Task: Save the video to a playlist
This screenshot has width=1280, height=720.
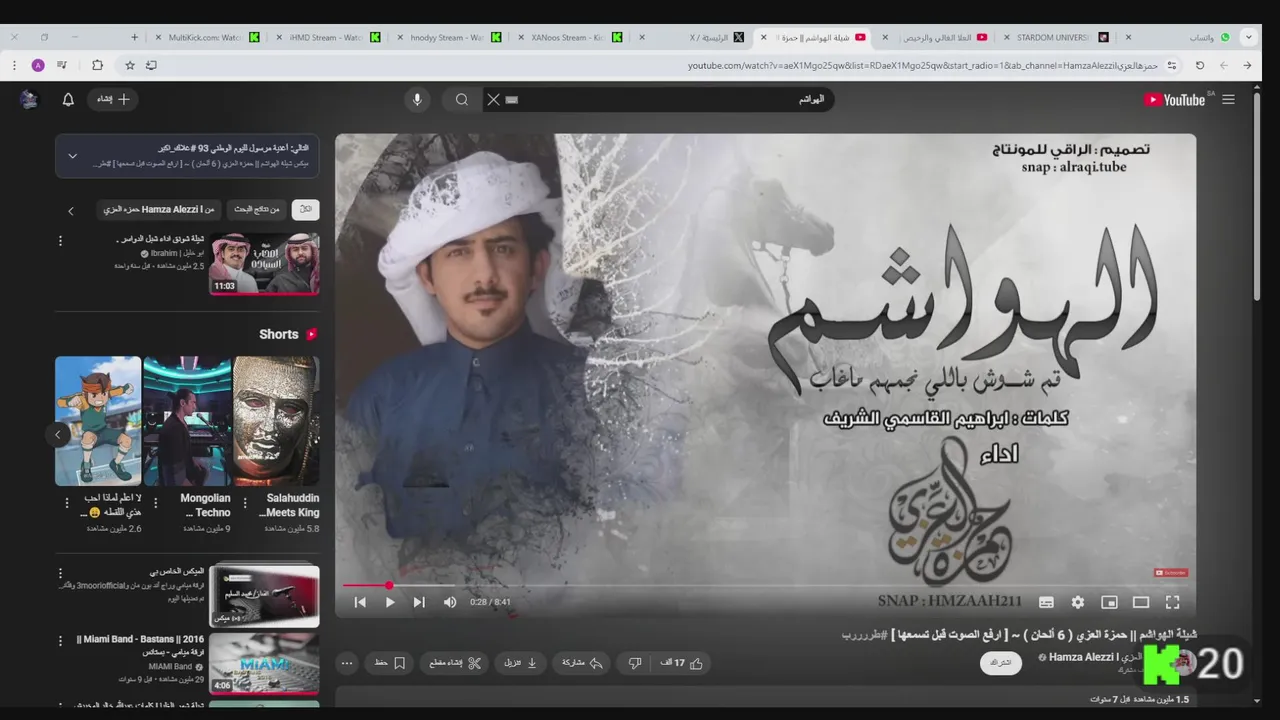Action: [389, 663]
